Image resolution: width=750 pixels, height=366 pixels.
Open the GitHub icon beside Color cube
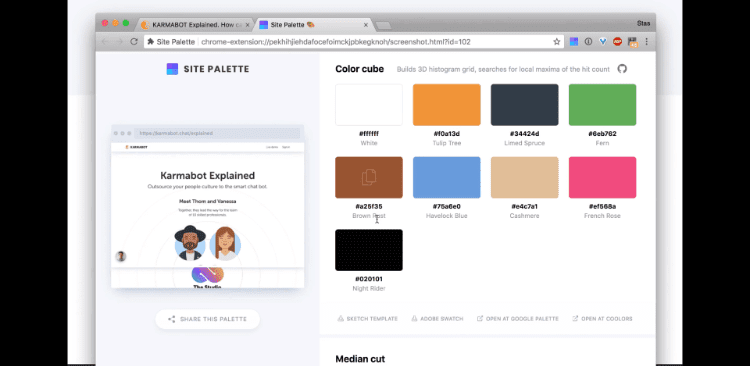622,68
